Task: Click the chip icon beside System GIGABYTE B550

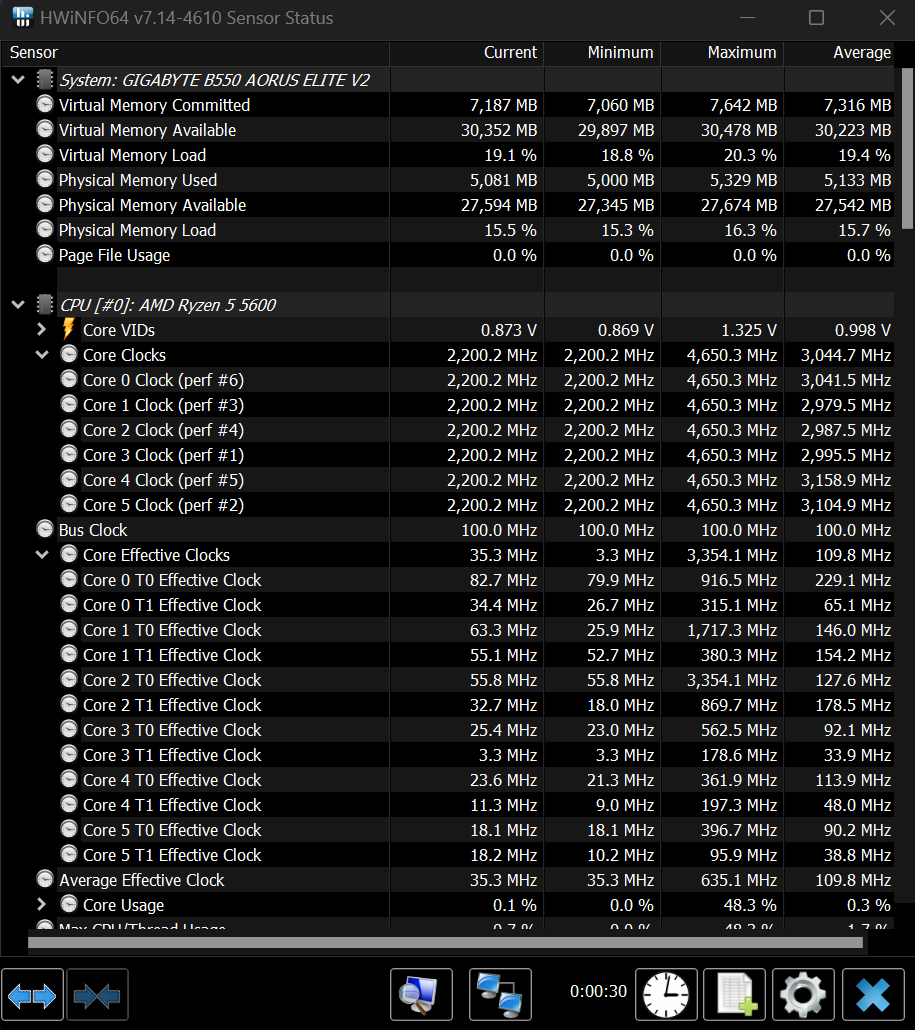Action: pyautogui.click(x=45, y=79)
